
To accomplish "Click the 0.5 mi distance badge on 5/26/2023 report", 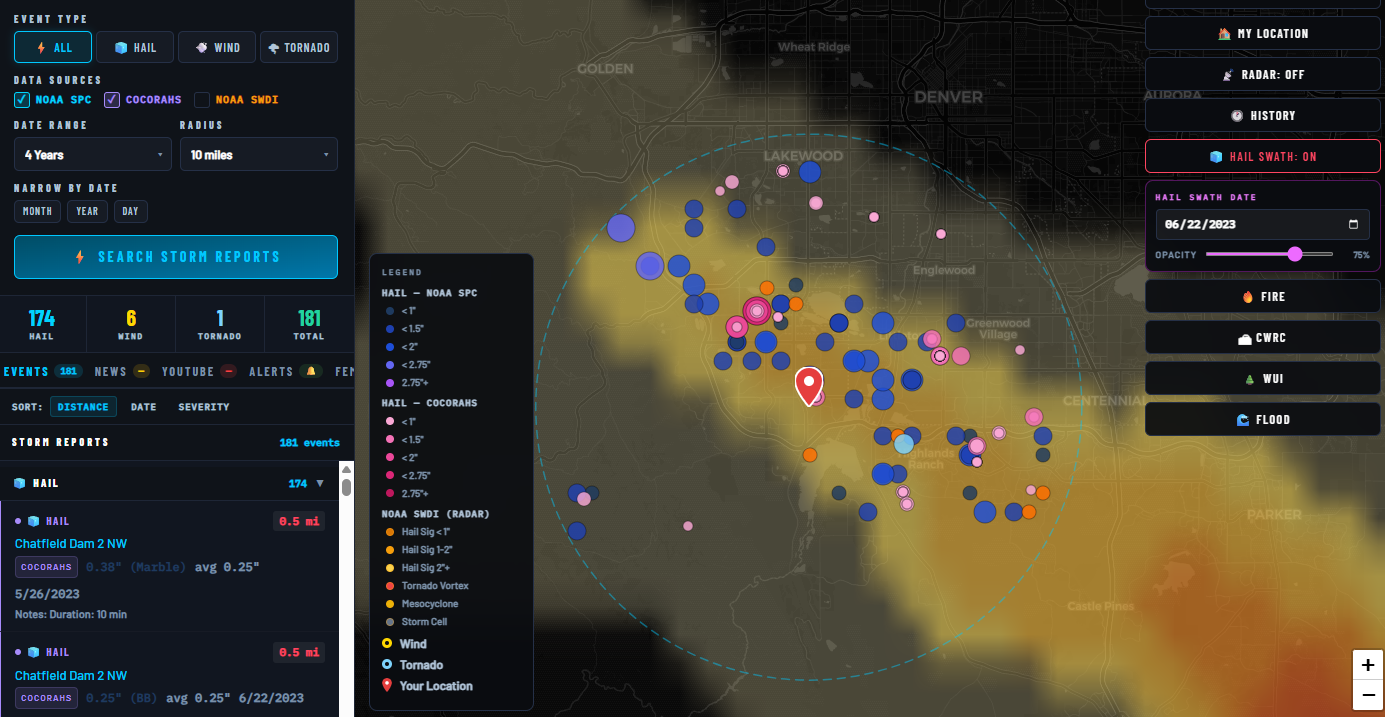I will pyautogui.click(x=298, y=521).
